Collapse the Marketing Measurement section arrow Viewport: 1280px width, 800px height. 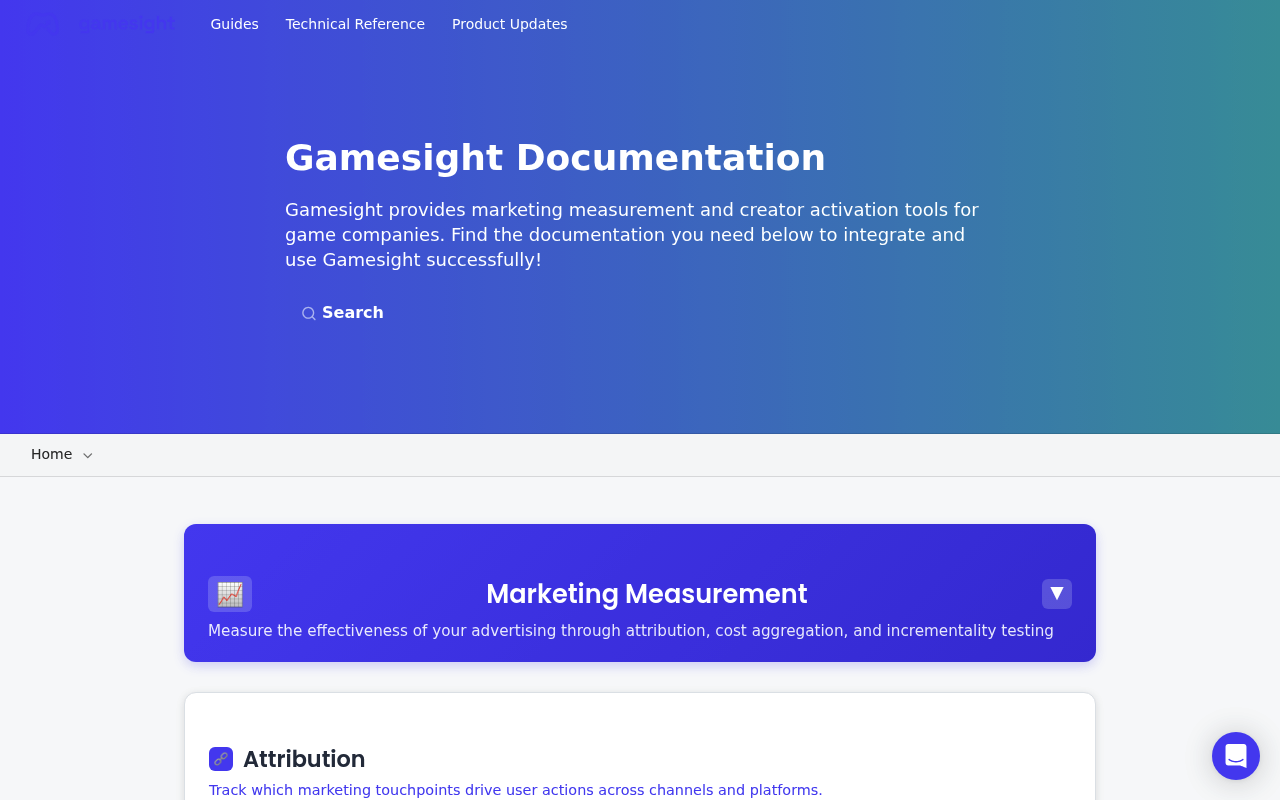point(1057,594)
